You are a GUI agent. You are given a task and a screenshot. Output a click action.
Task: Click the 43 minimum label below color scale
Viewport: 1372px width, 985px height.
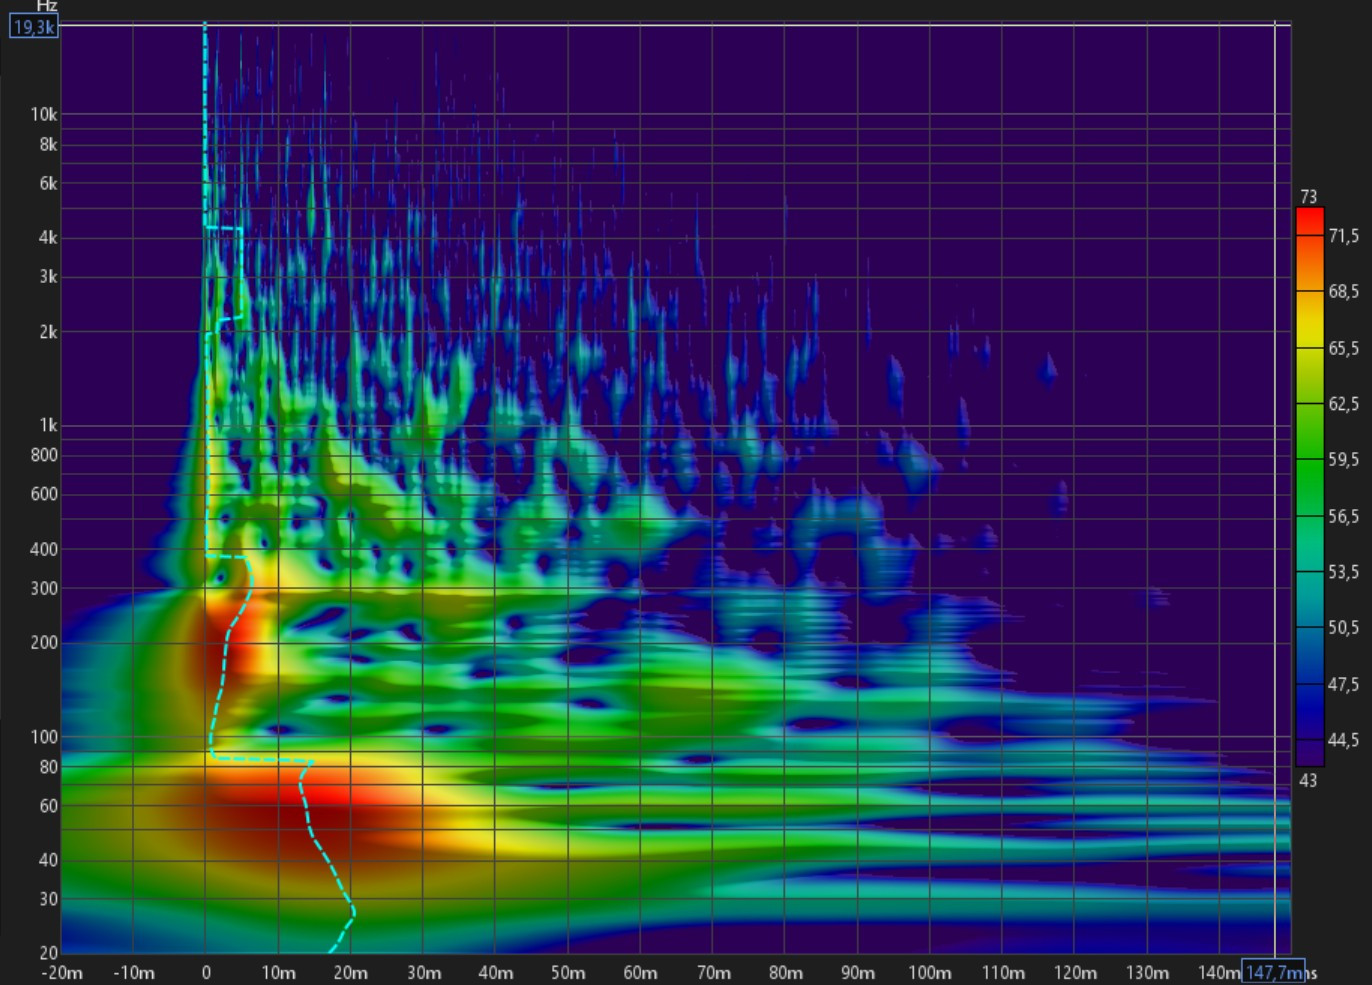pyautogui.click(x=1308, y=780)
